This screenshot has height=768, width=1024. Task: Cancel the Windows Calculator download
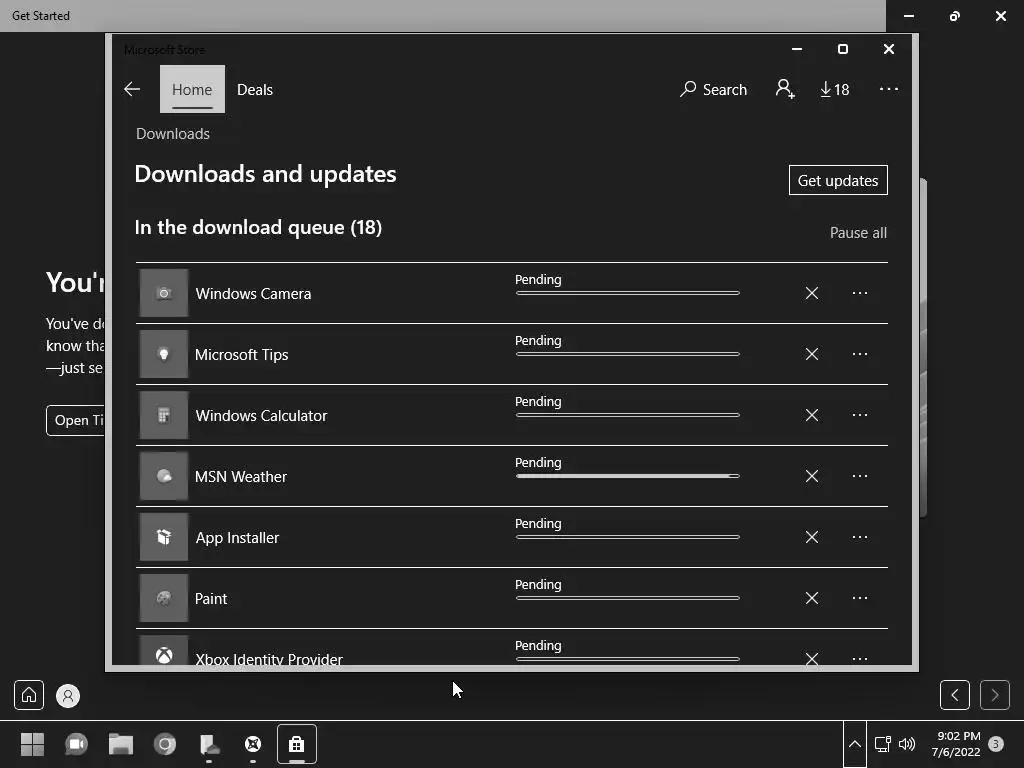[812, 415]
